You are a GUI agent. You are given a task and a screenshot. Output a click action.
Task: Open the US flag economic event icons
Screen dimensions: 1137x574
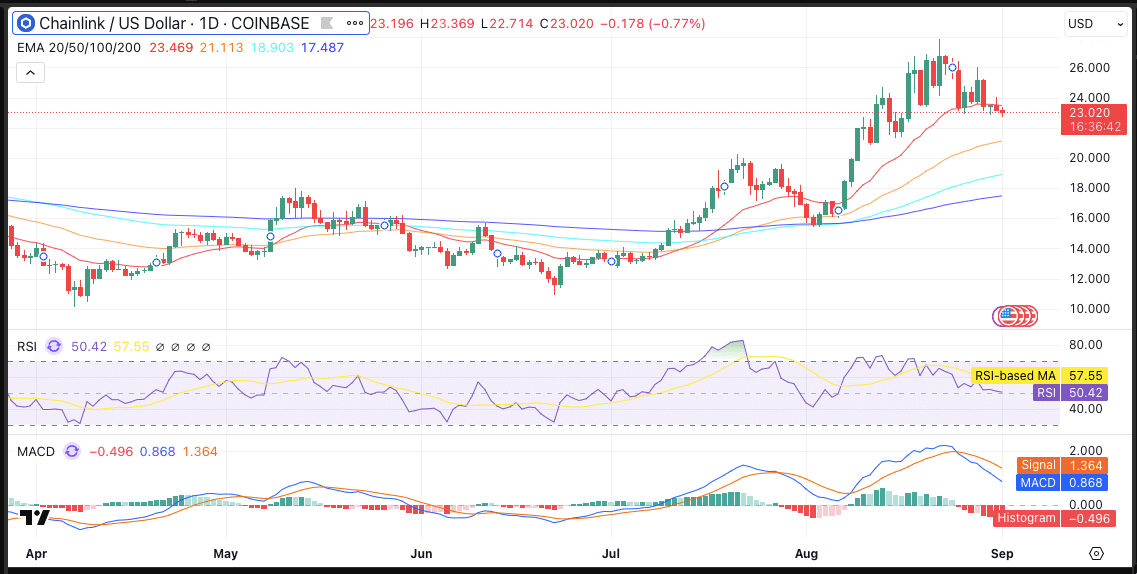coord(1015,315)
